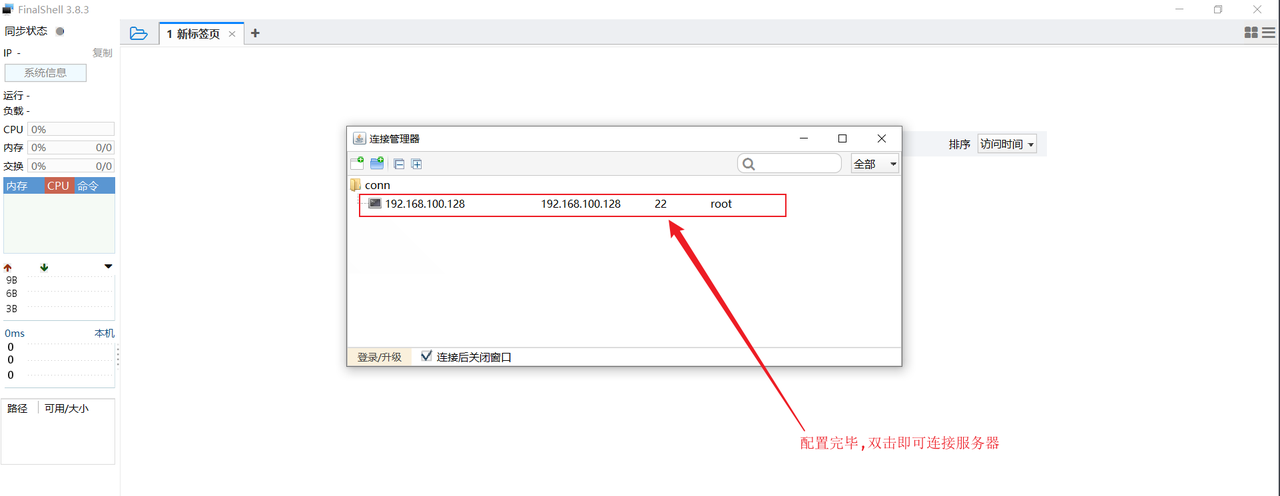The height and width of the screenshot is (496, 1280).
Task: Close the 新标签页 tab
Action: click(233, 34)
